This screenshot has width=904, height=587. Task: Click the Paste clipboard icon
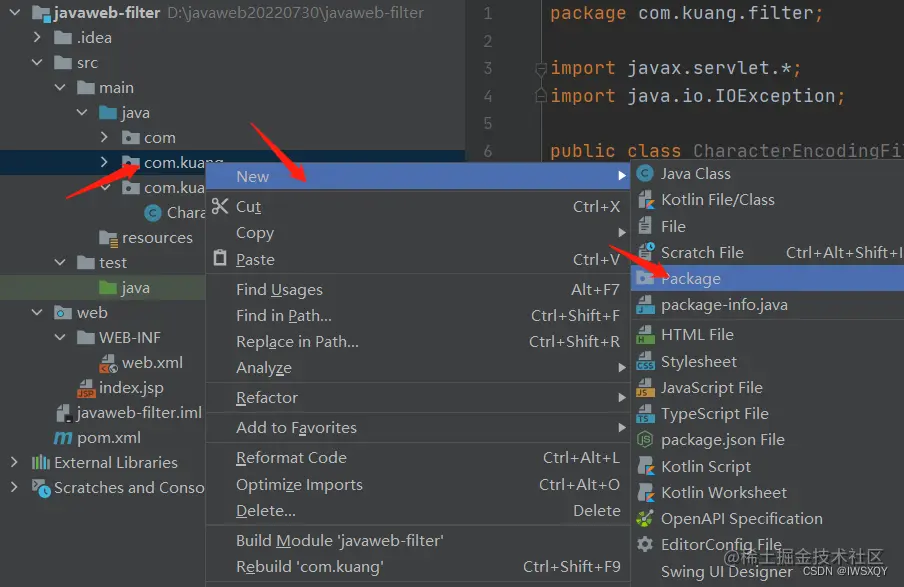pyautogui.click(x=220, y=258)
